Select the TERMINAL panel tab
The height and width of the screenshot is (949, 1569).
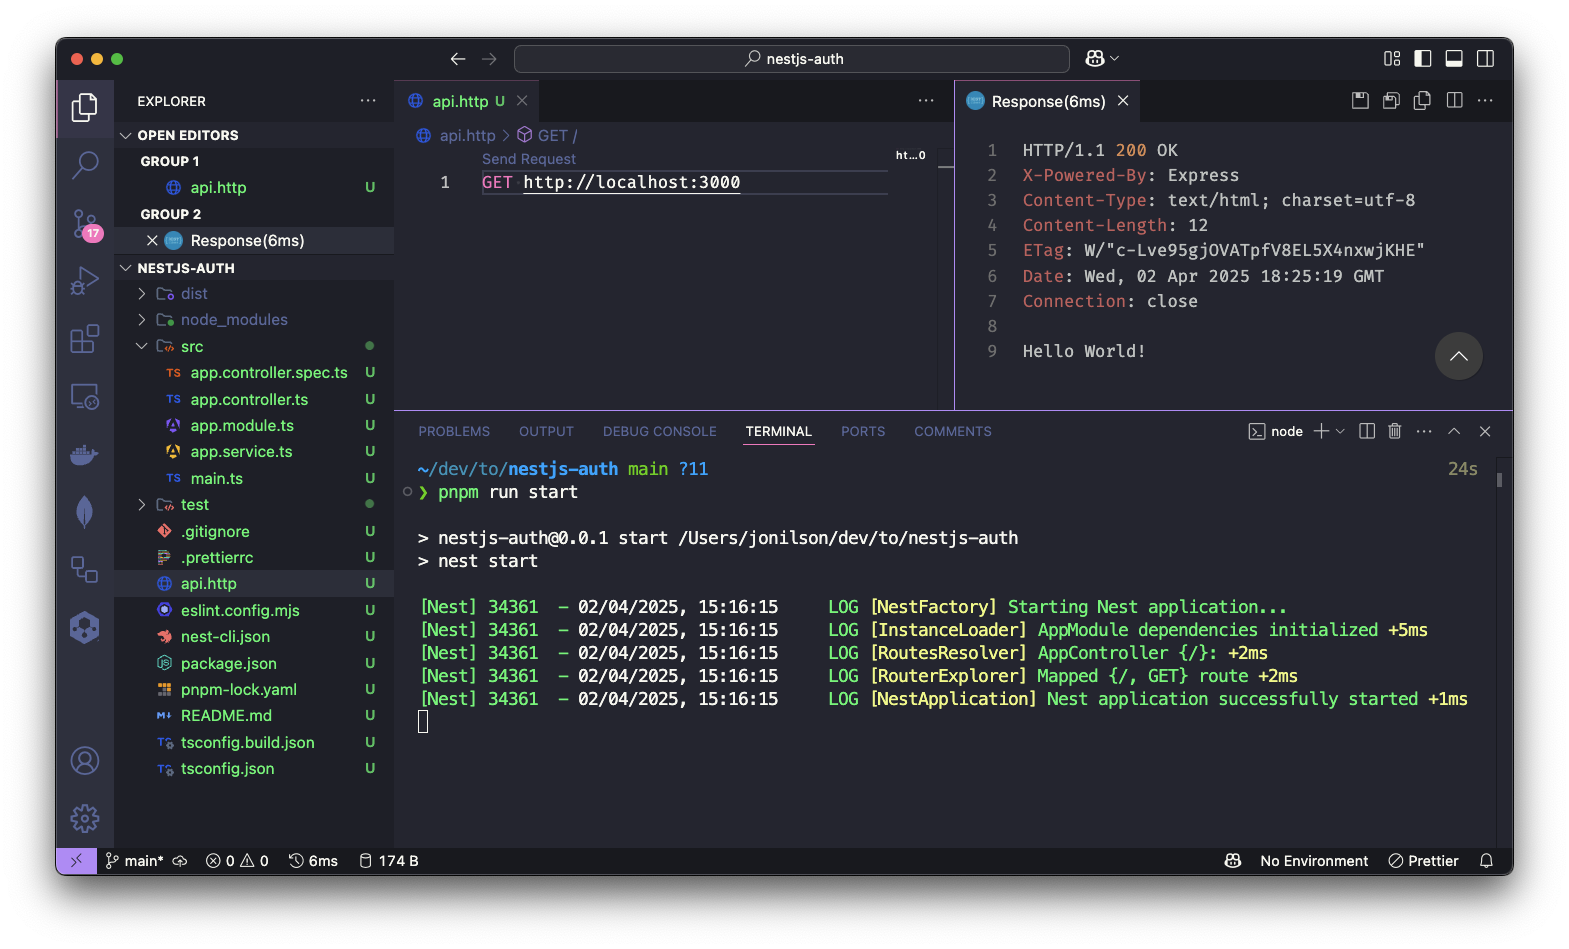pos(778,431)
